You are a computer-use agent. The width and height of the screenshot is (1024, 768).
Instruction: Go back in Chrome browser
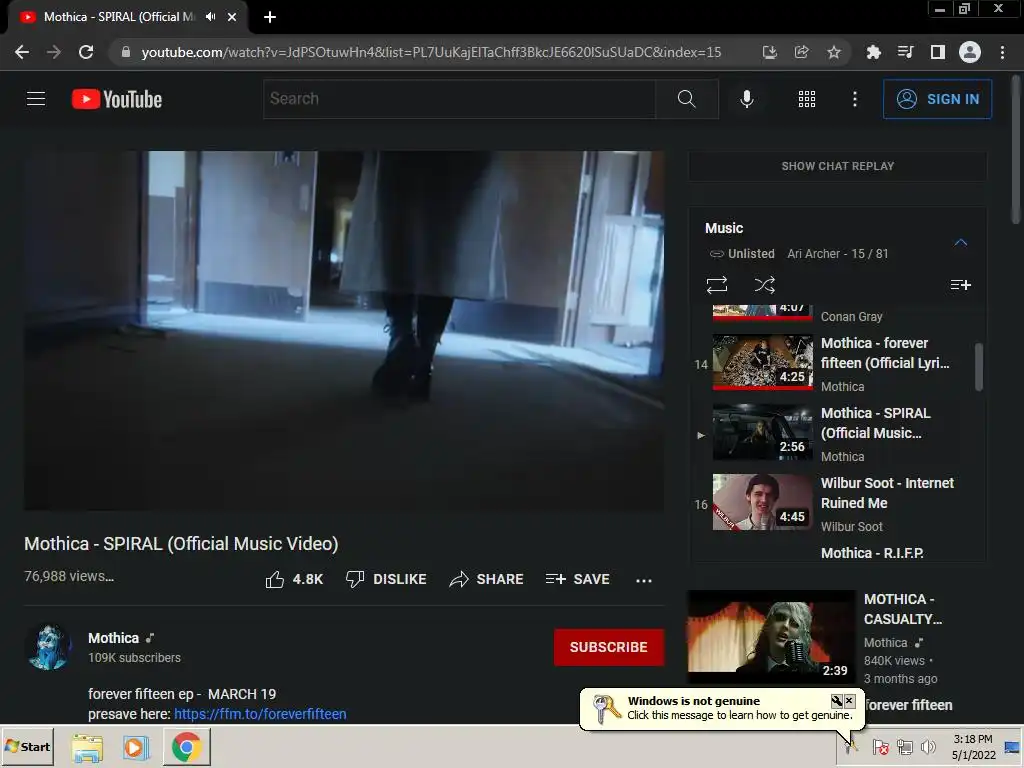pyautogui.click(x=22, y=52)
